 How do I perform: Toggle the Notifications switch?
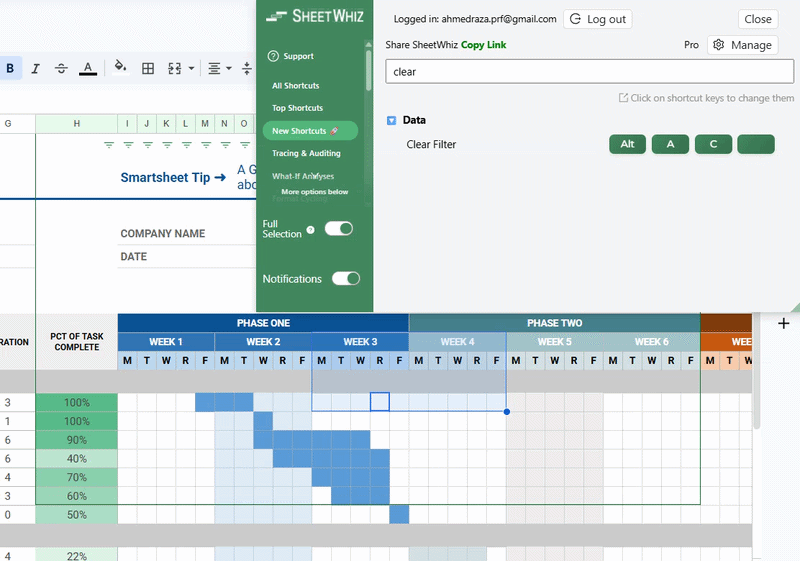coord(346,278)
